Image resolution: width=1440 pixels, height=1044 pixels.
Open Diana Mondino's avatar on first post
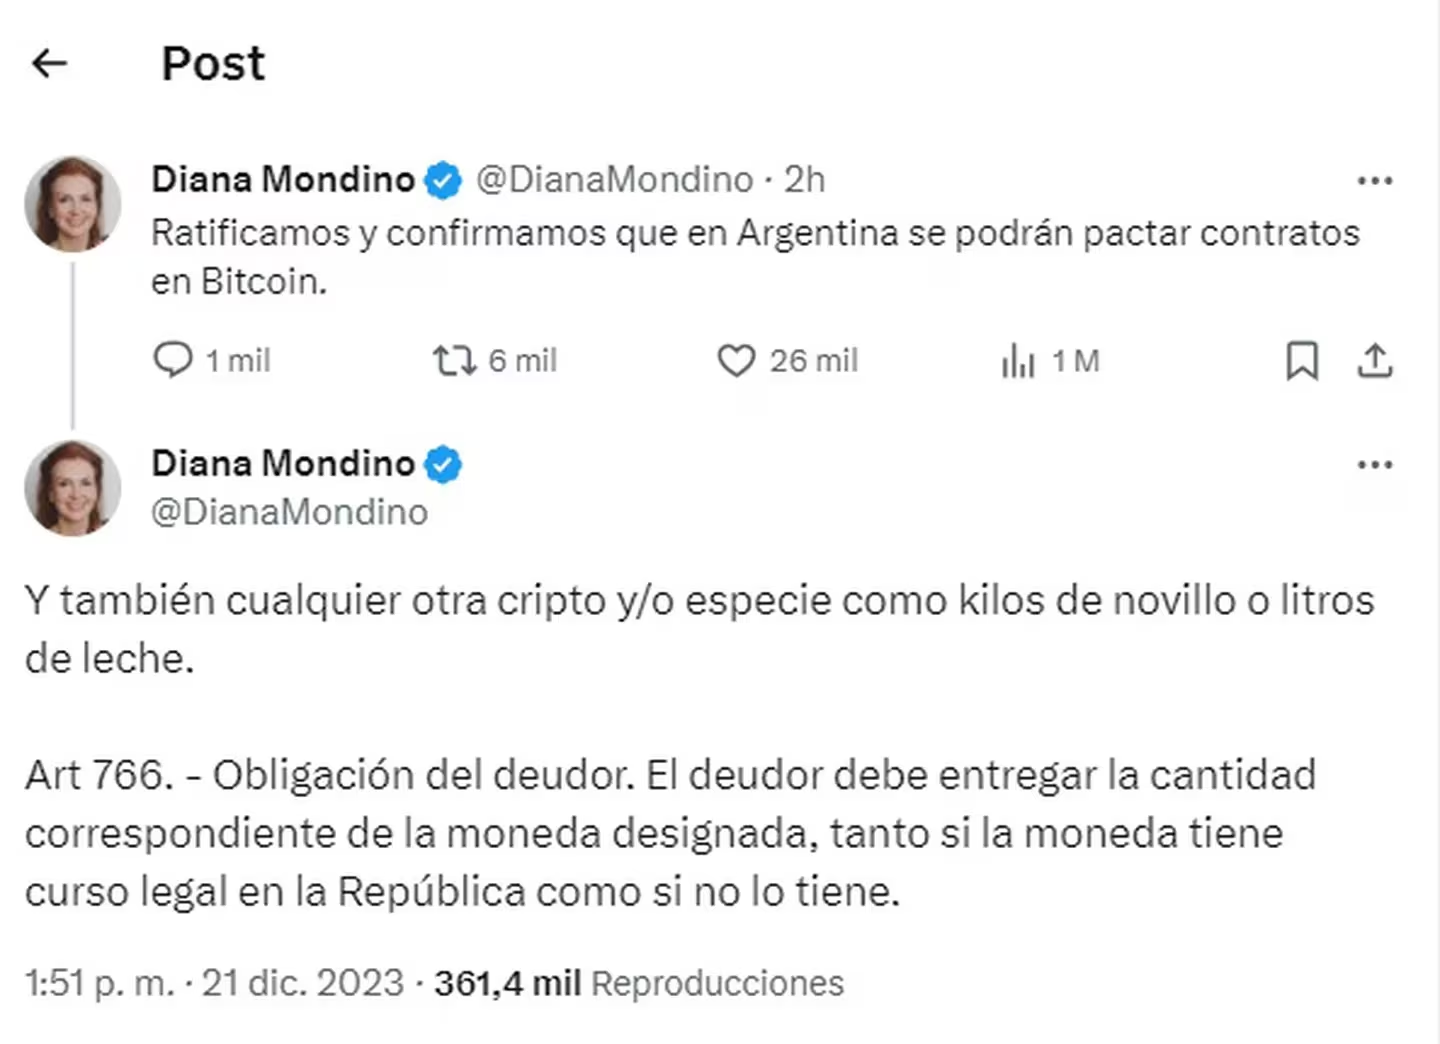pyautogui.click(x=73, y=203)
